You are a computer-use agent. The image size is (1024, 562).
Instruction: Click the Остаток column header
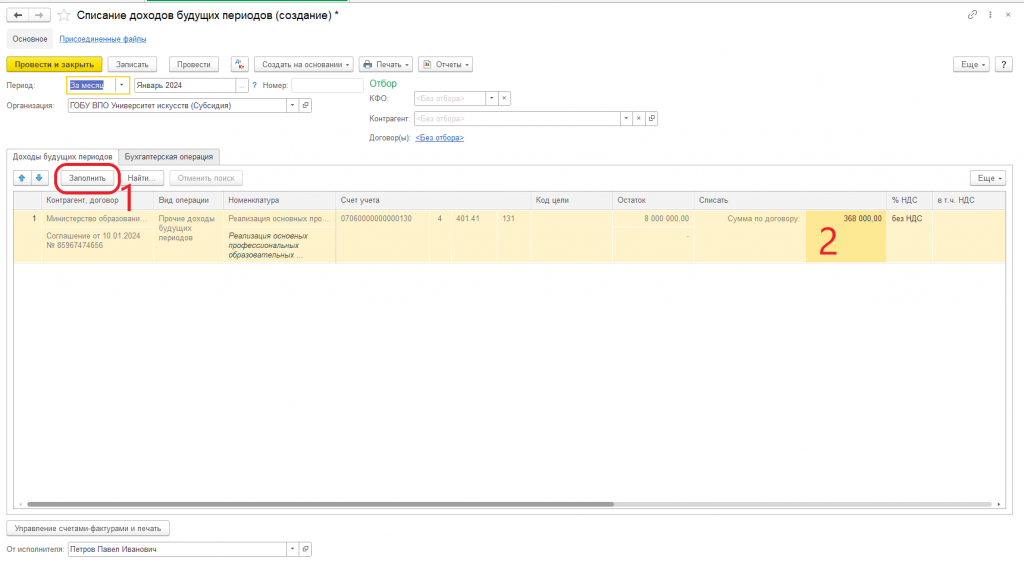653,200
